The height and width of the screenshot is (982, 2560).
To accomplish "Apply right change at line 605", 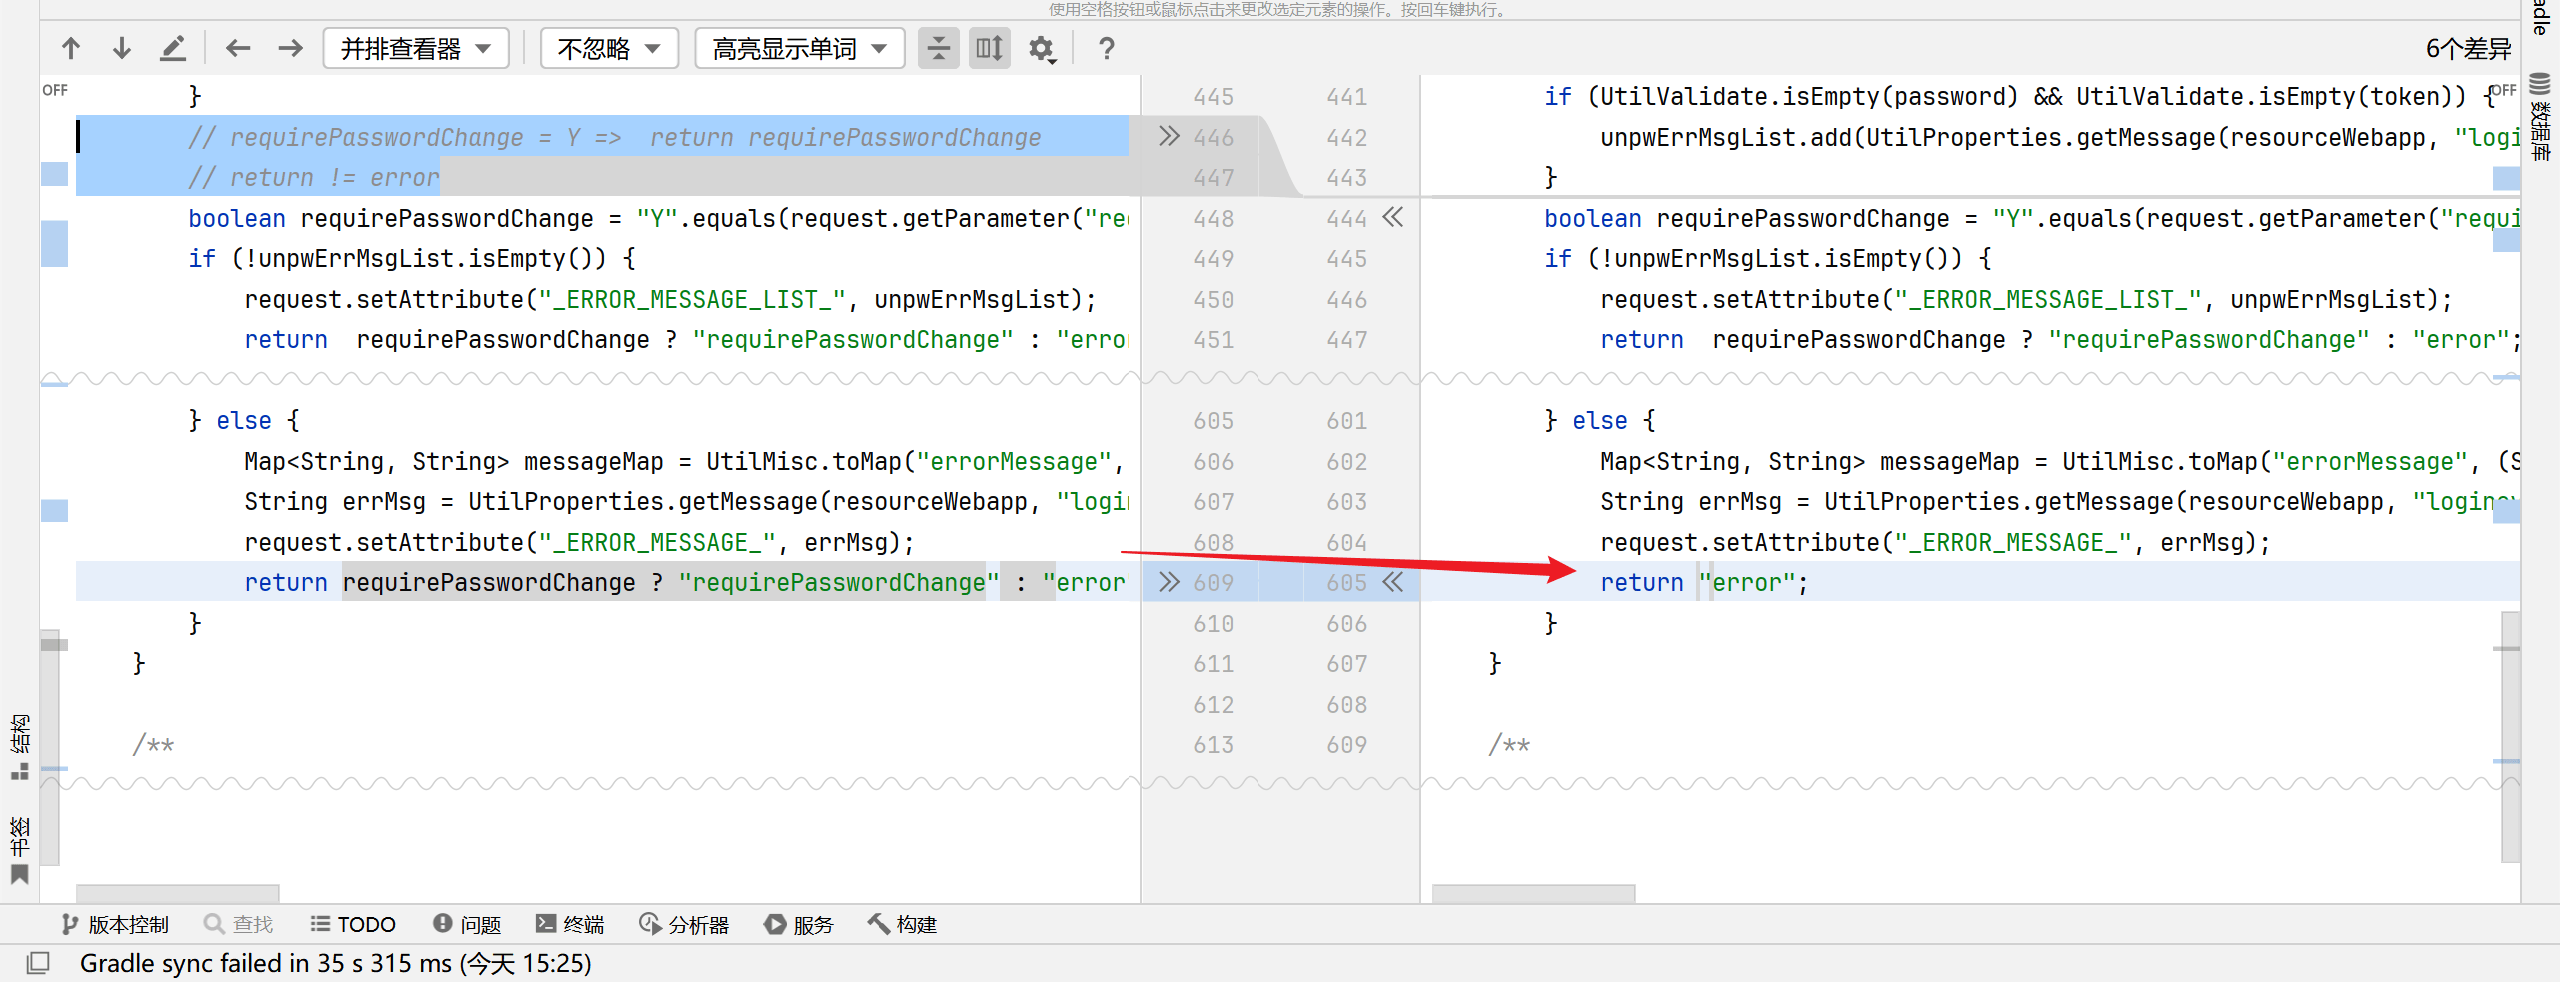I will [x=1393, y=582].
